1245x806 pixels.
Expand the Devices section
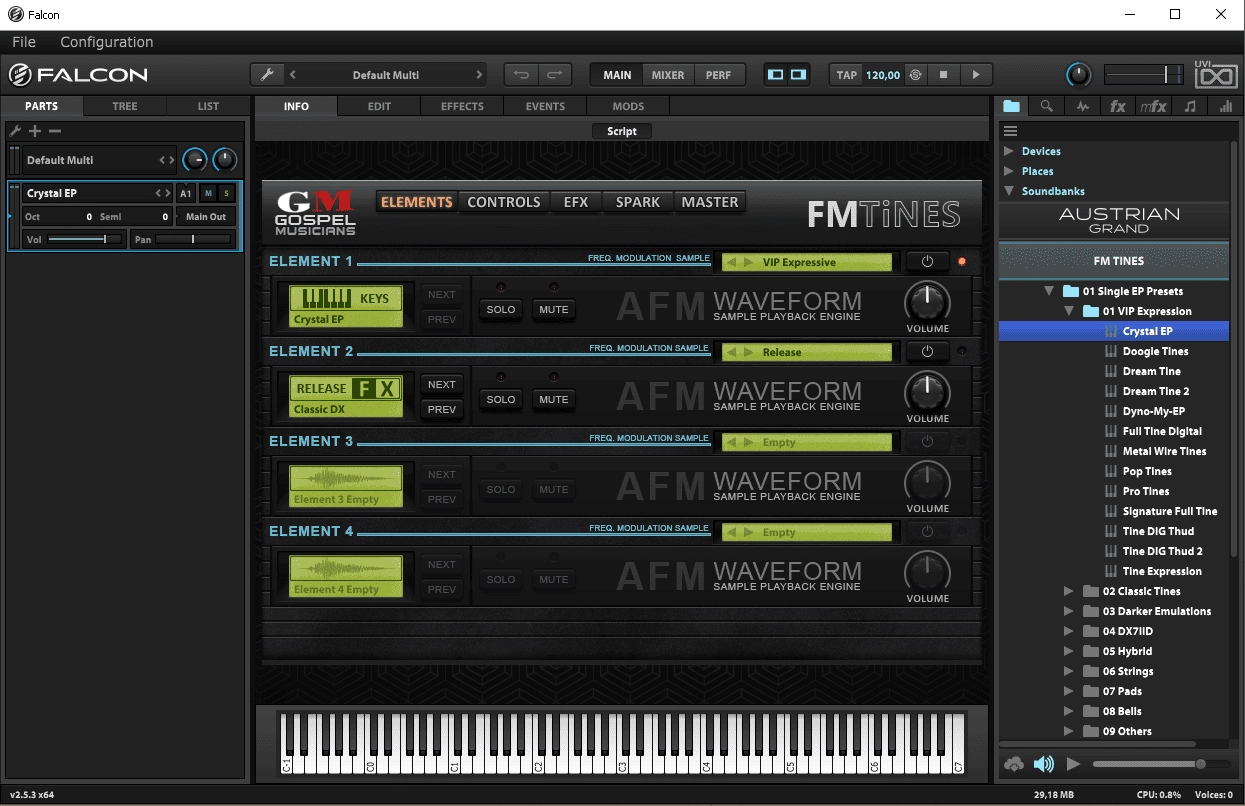[x=1009, y=151]
